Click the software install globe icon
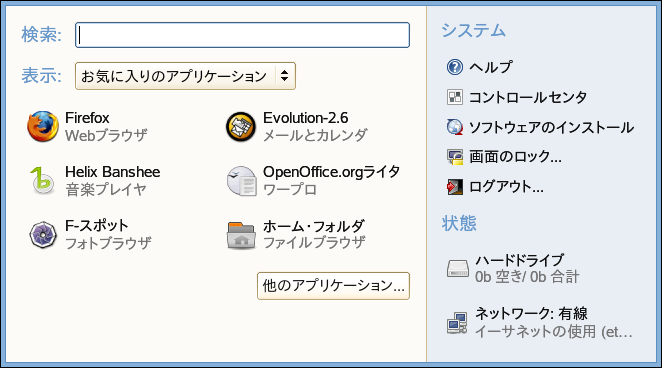Image resolution: width=662 pixels, height=368 pixels. 455,127
